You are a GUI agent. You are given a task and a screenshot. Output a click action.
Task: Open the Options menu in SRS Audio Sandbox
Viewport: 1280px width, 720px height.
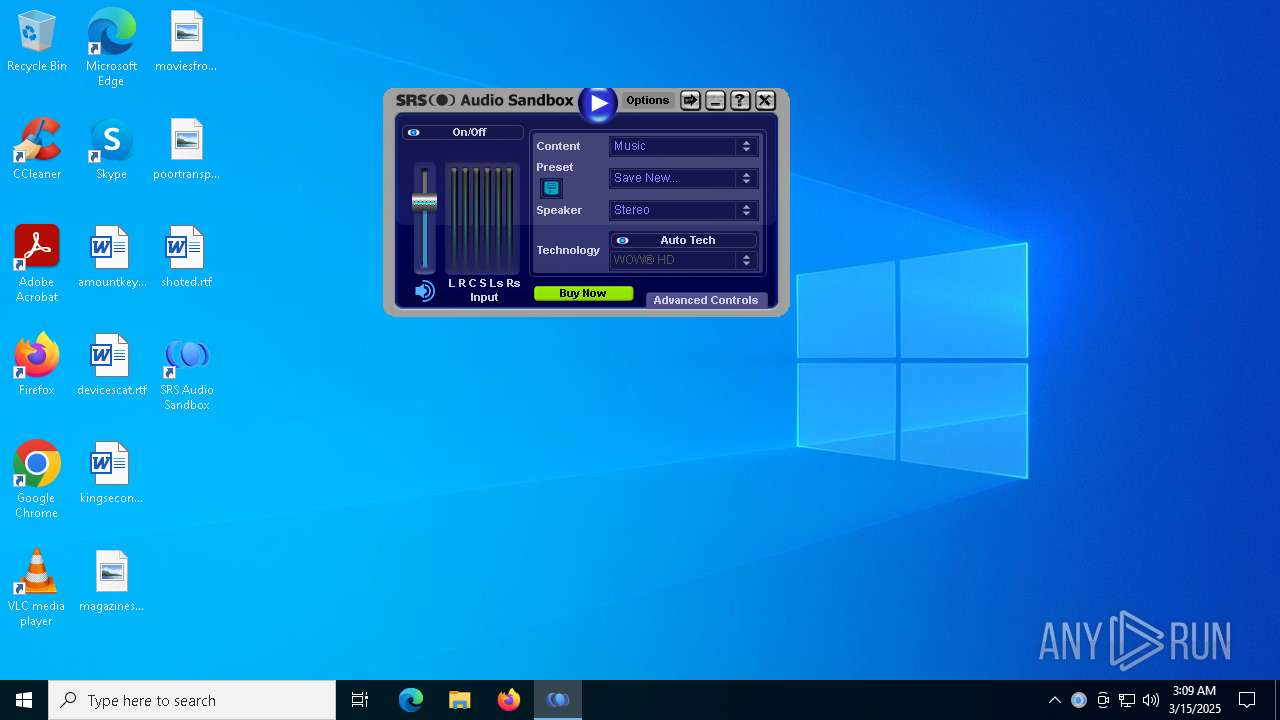pyautogui.click(x=647, y=100)
